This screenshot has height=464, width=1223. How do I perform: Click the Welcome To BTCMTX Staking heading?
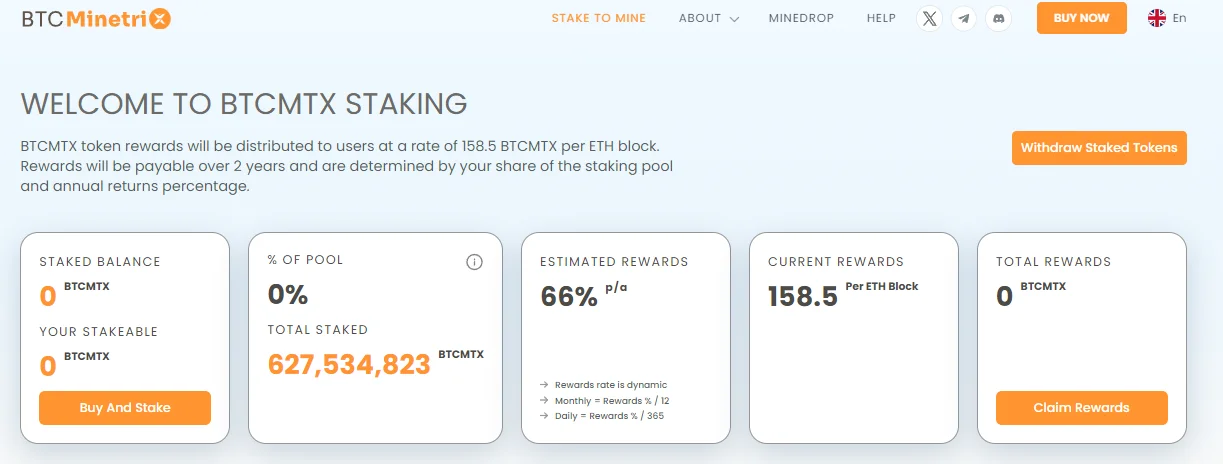pyautogui.click(x=244, y=103)
